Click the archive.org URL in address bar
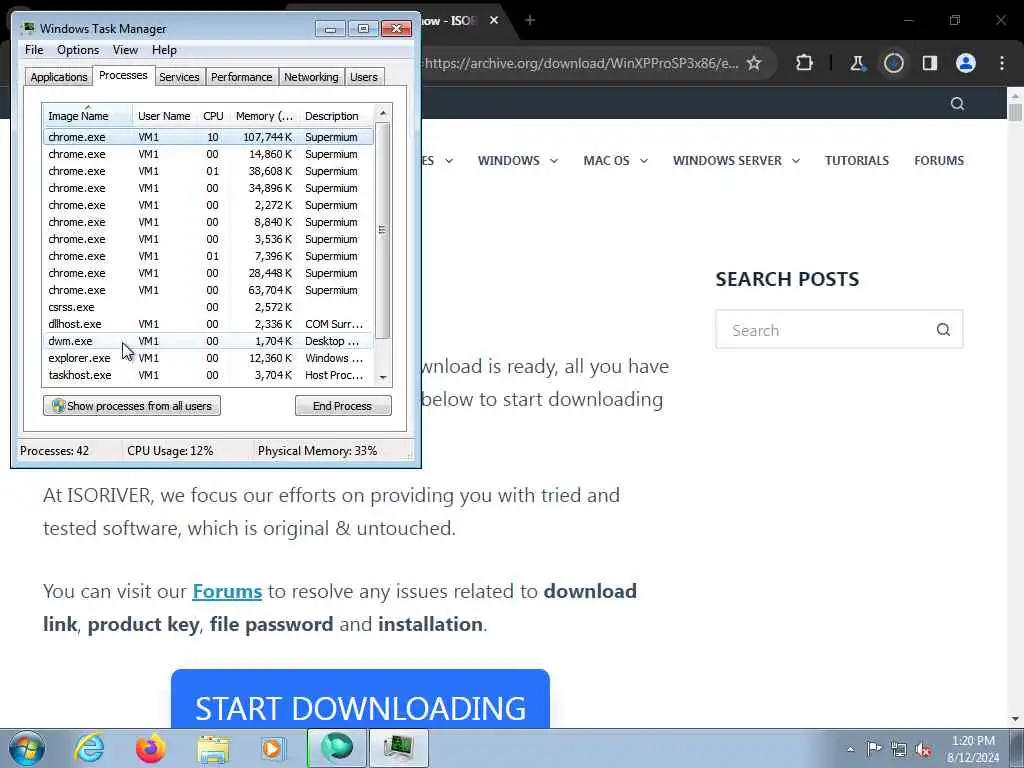Image resolution: width=1024 pixels, height=768 pixels. pos(581,63)
